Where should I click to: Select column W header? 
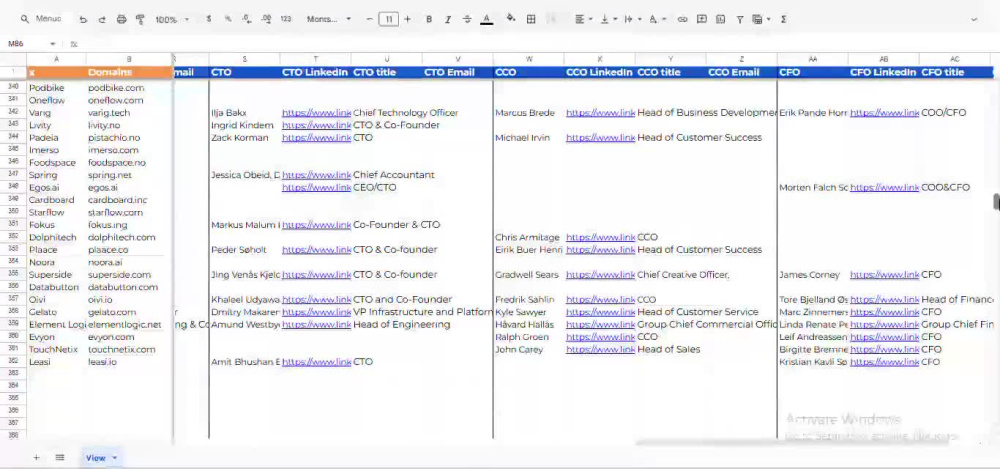529,59
